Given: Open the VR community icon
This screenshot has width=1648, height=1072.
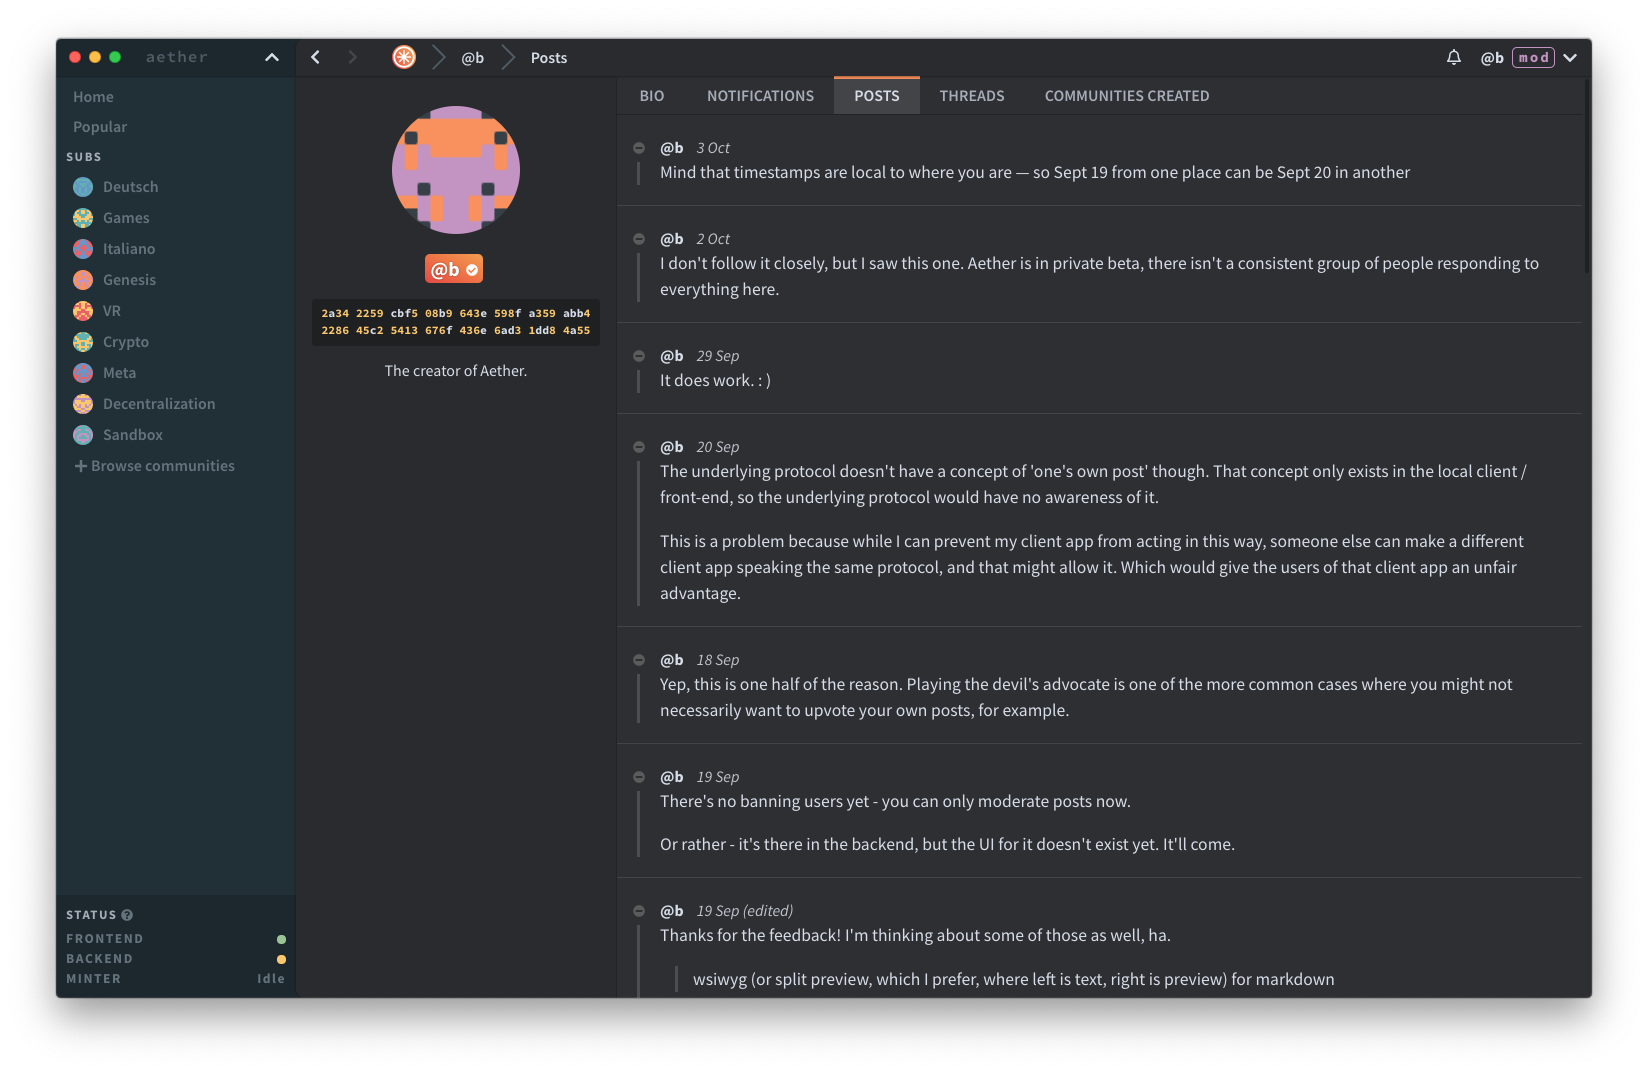Looking at the screenshot, I should pyautogui.click(x=83, y=311).
